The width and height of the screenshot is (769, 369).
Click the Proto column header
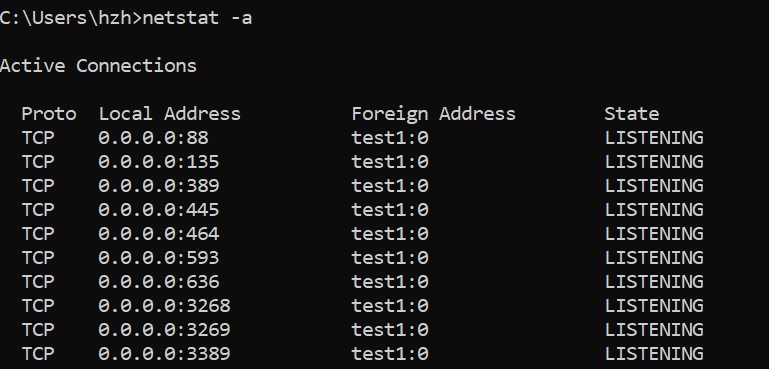click(49, 114)
